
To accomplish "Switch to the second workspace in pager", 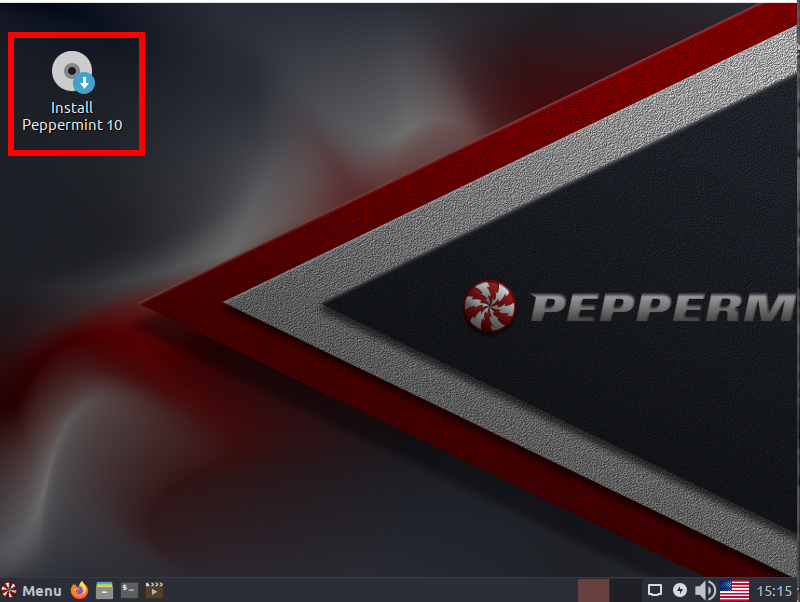I will click(x=626, y=590).
